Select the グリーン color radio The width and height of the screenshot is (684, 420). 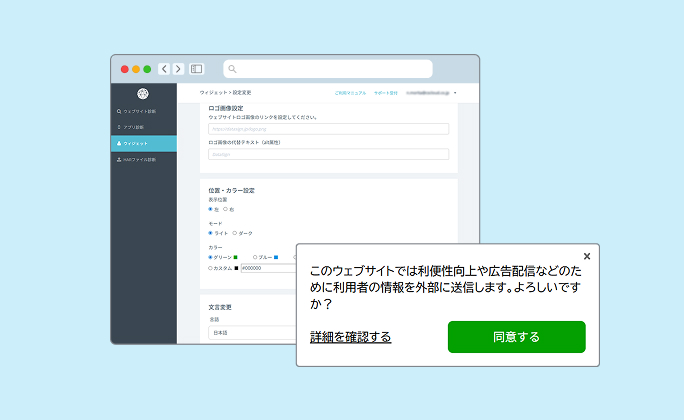point(210,257)
